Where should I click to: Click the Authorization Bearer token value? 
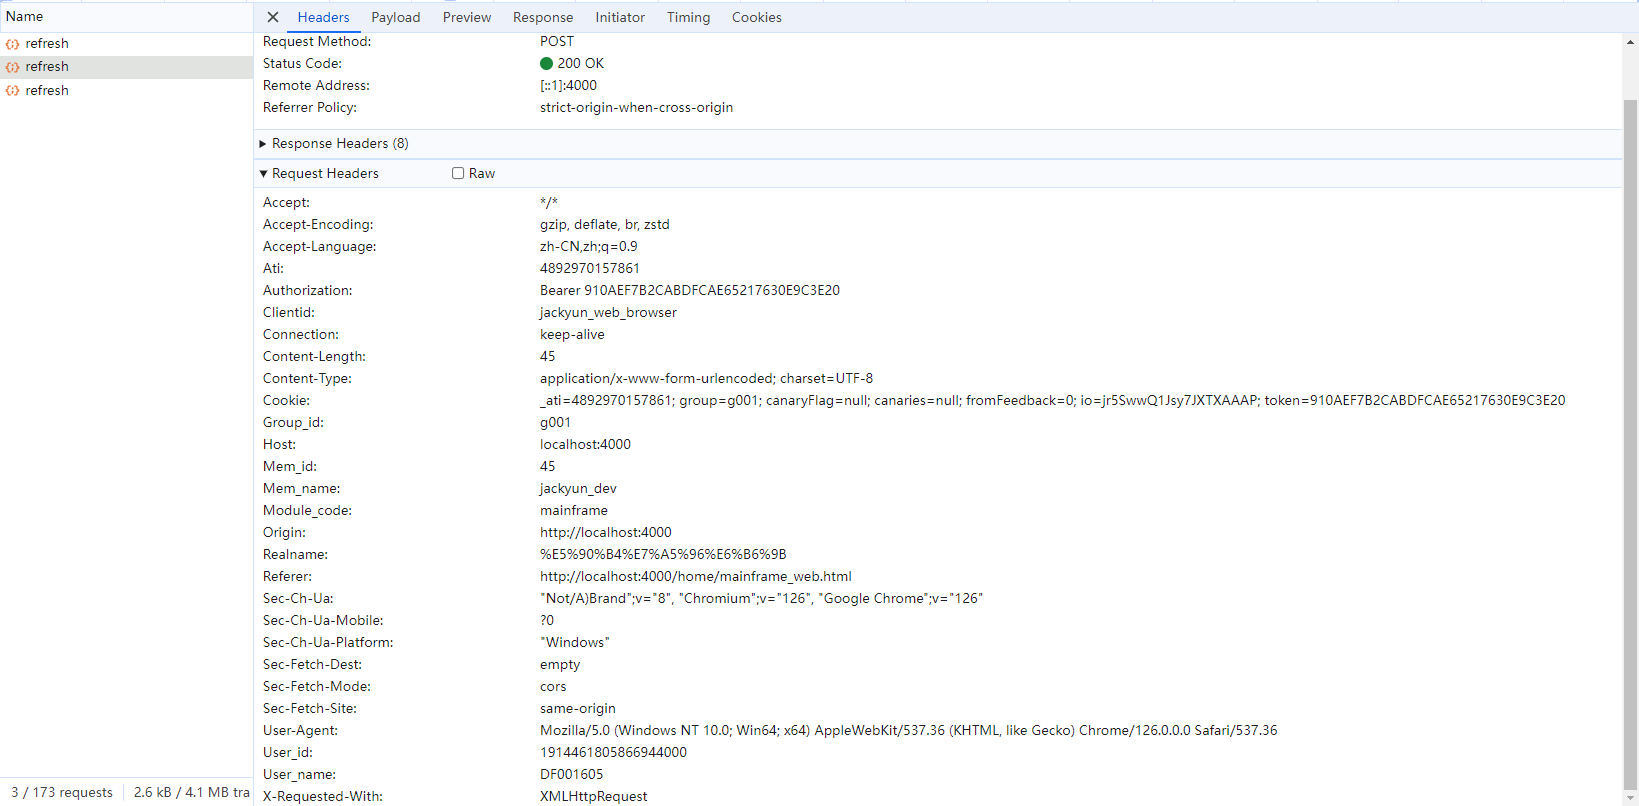[690, 291]
